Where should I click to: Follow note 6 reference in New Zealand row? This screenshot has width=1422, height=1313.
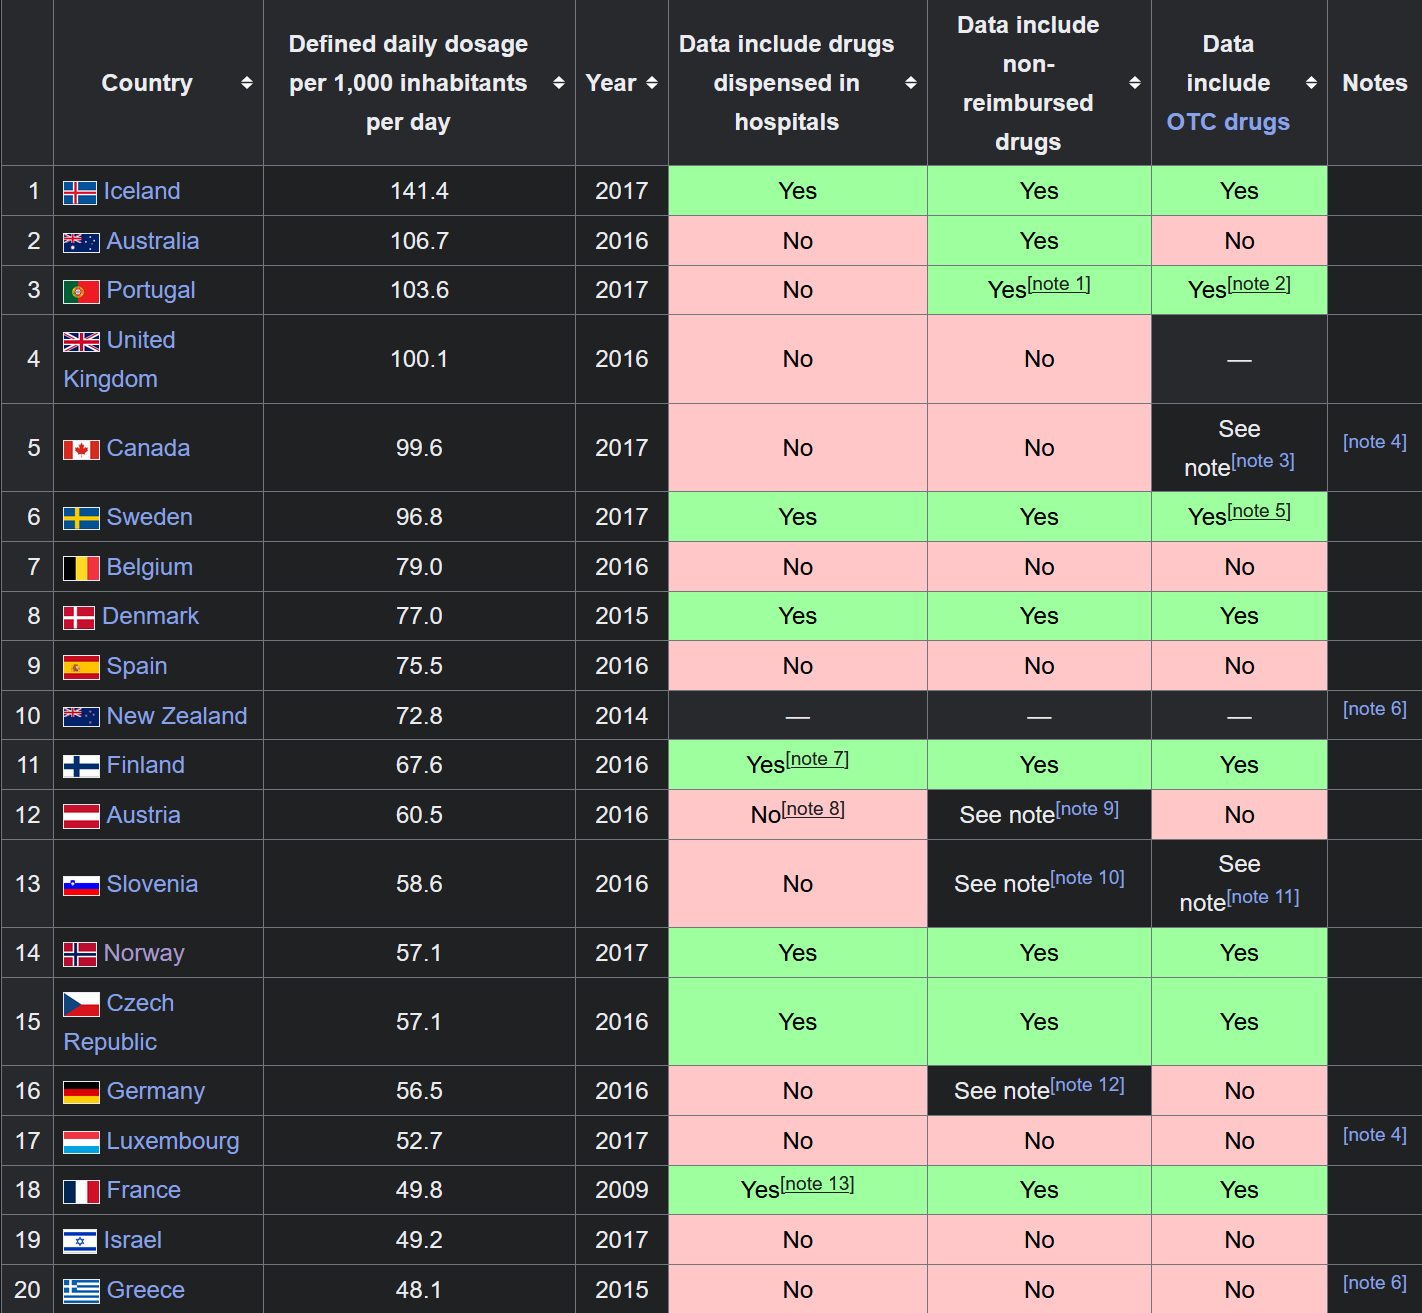1375,709
